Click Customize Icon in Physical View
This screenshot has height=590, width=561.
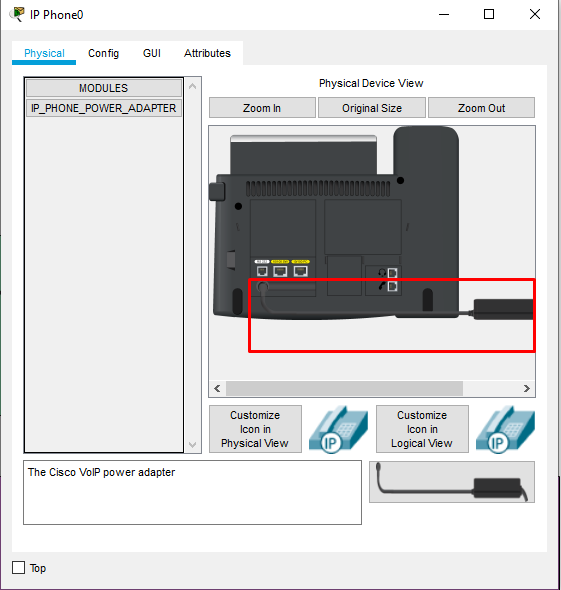coord(255,429)
